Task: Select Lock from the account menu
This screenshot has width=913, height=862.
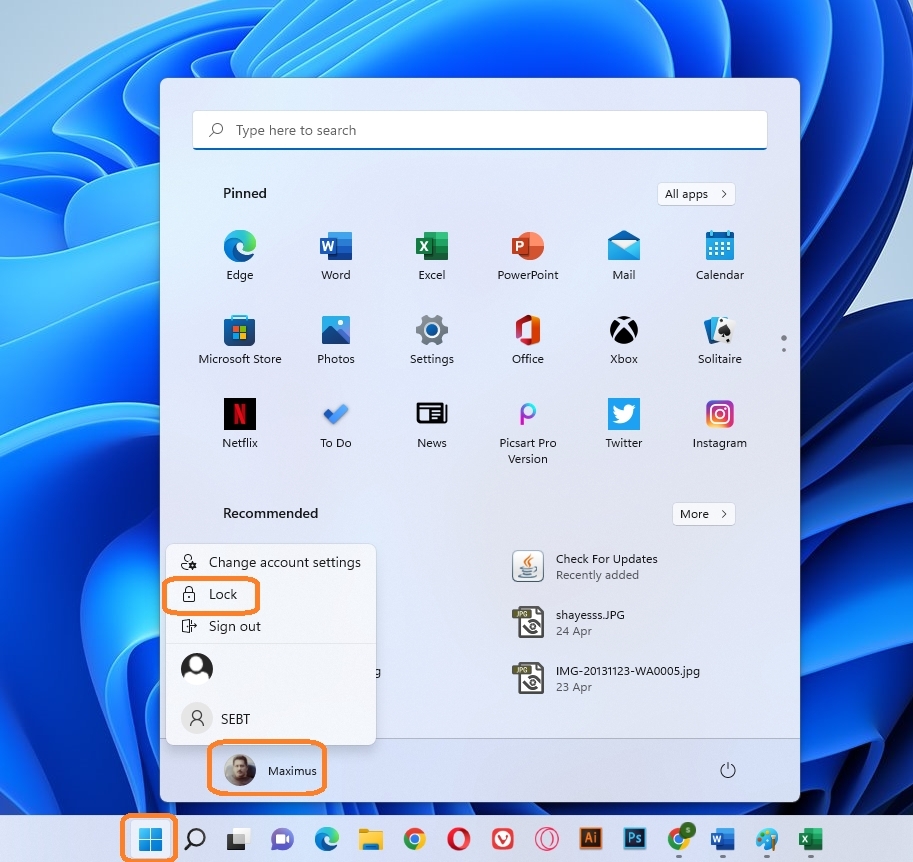Action: pos(222,595)
